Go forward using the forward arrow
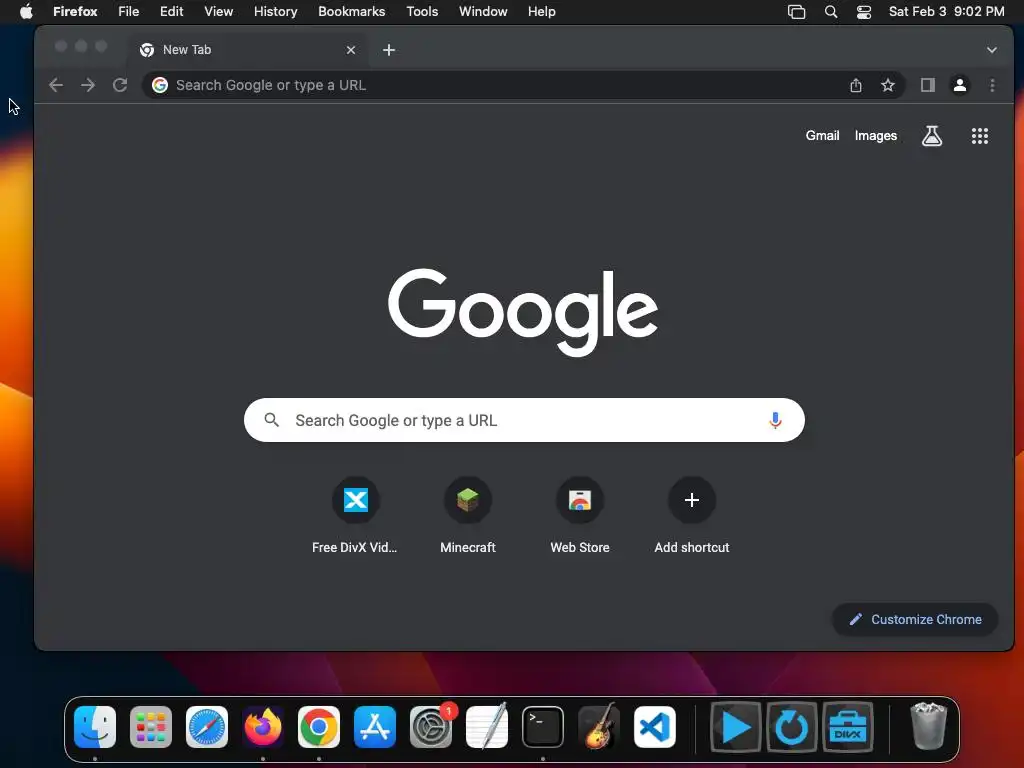1024x768 pixels. pyautogui.click(x=88, y=85)
